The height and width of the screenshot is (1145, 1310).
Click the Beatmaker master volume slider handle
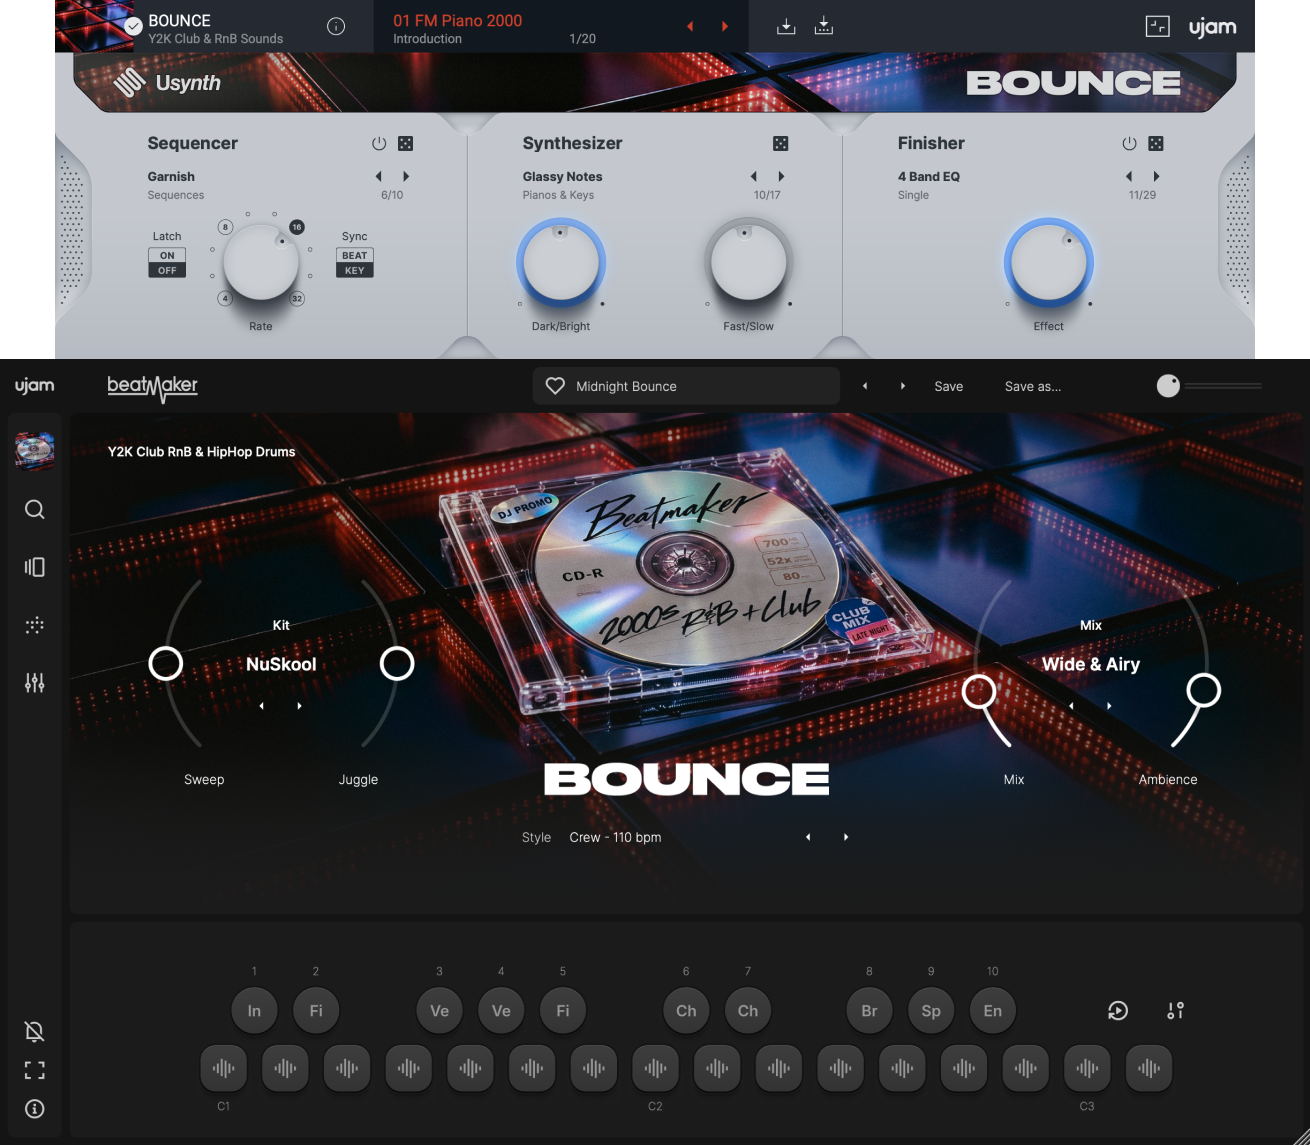(x=1168, y=386)
